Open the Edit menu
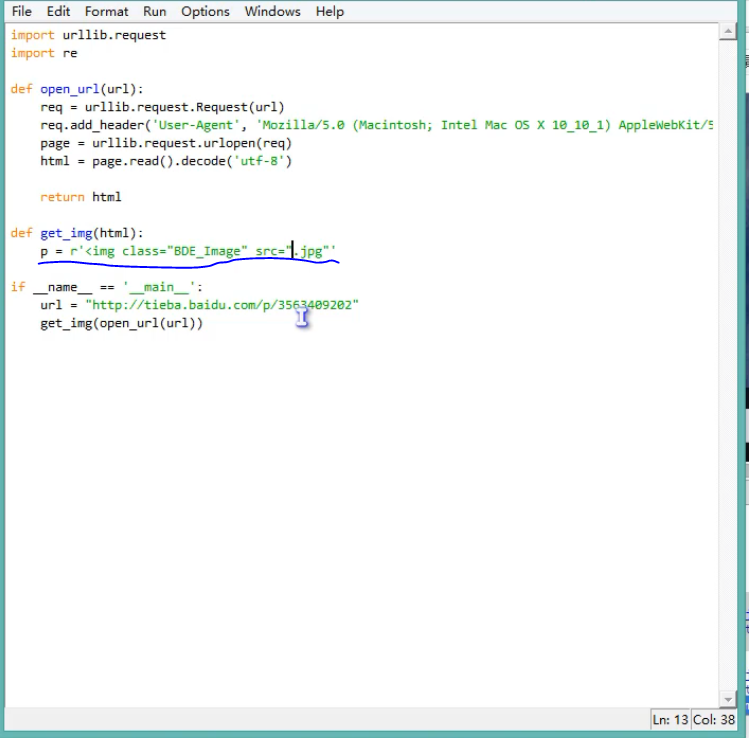Viewport: 749px width, 738px height. pos(58,11)
